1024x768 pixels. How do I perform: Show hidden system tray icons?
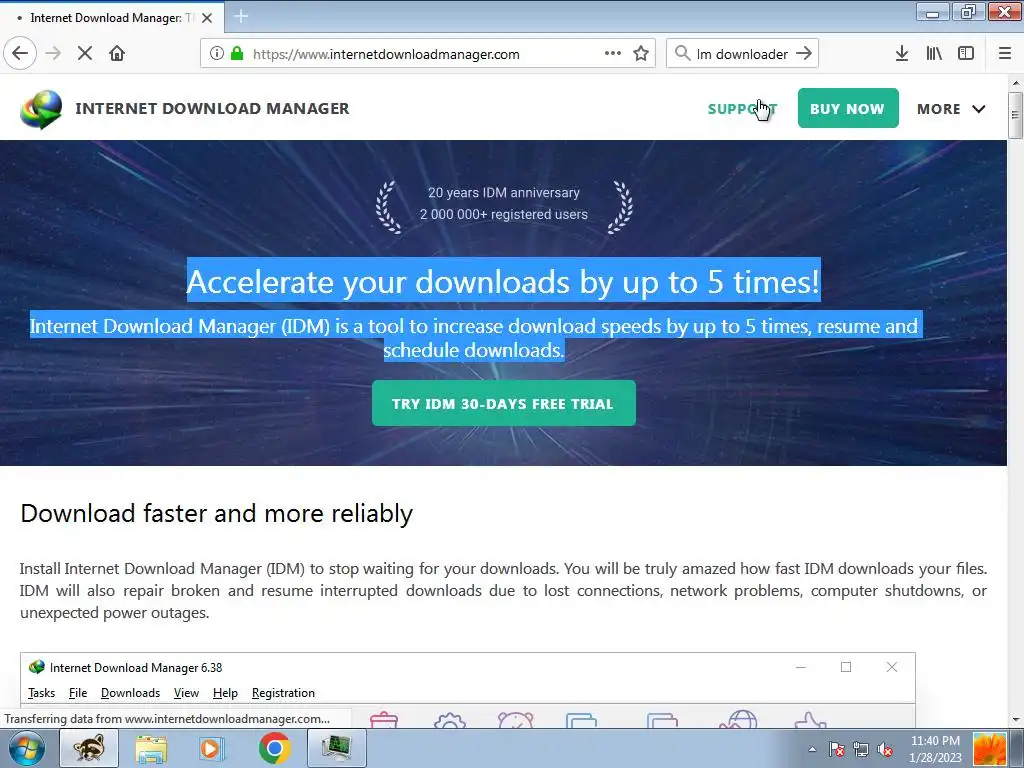[x=812, y=749]
